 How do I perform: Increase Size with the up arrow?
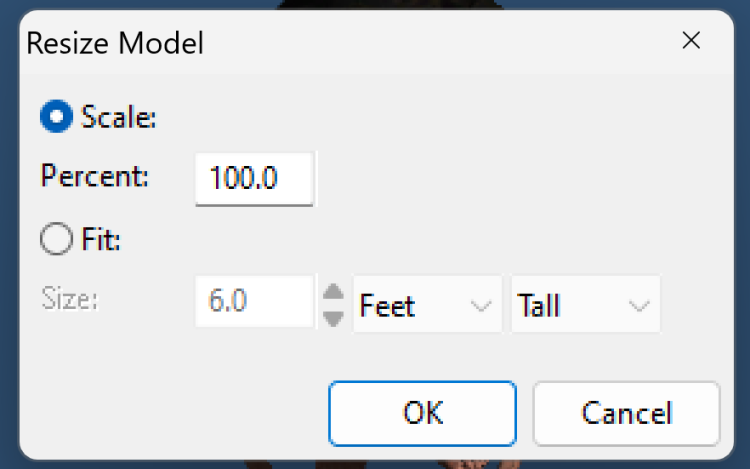coord(334,293)
